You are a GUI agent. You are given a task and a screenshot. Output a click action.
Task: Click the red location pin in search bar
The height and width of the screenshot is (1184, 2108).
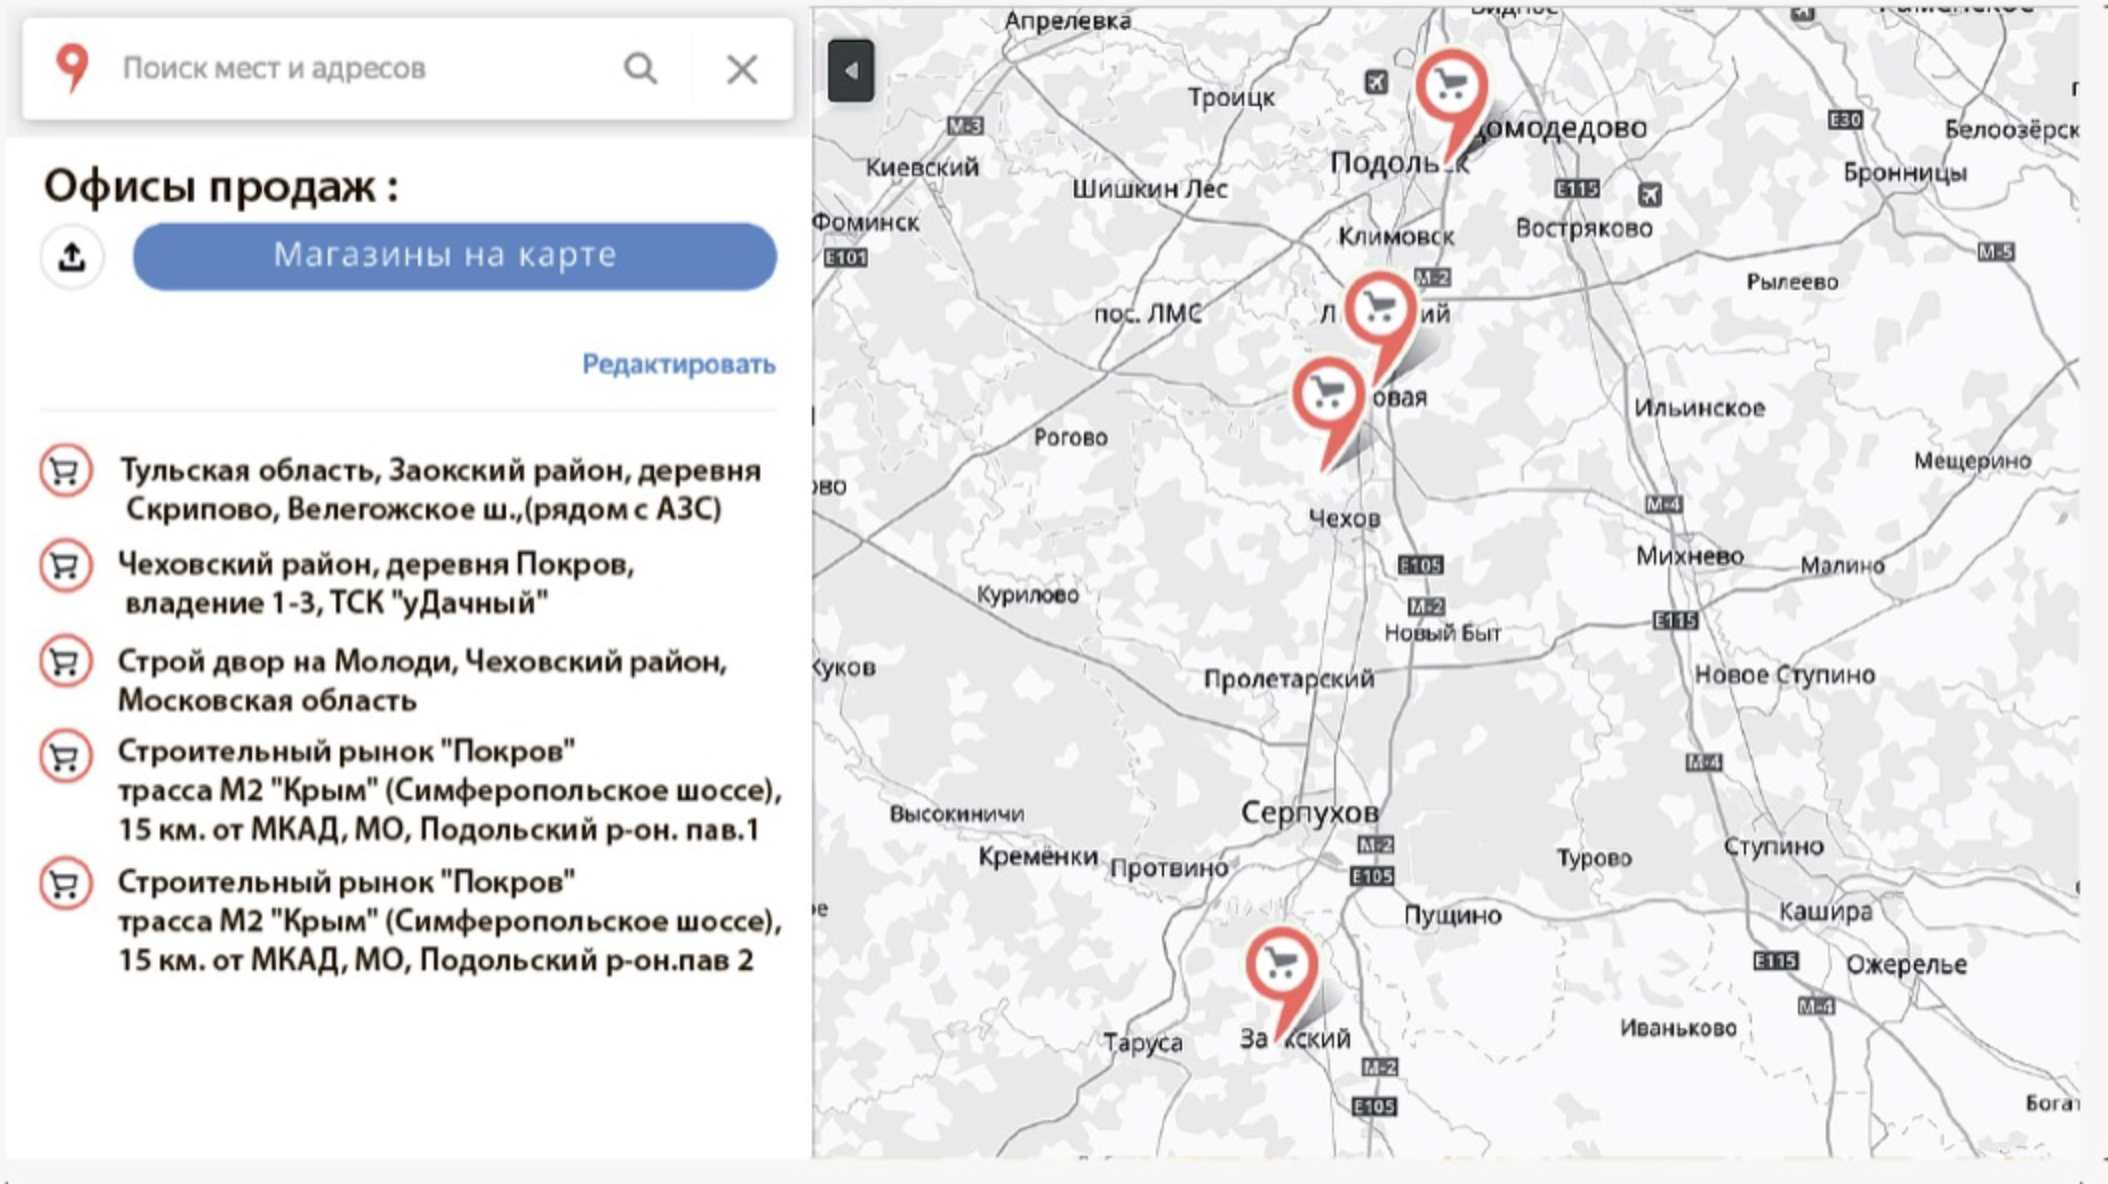click(x=72, y=68)
